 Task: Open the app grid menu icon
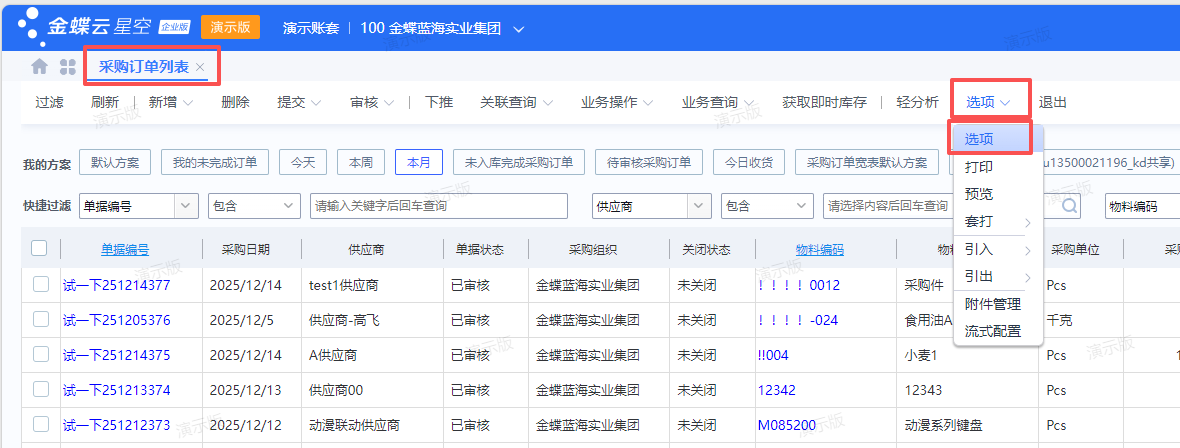[x=68, y=67]
